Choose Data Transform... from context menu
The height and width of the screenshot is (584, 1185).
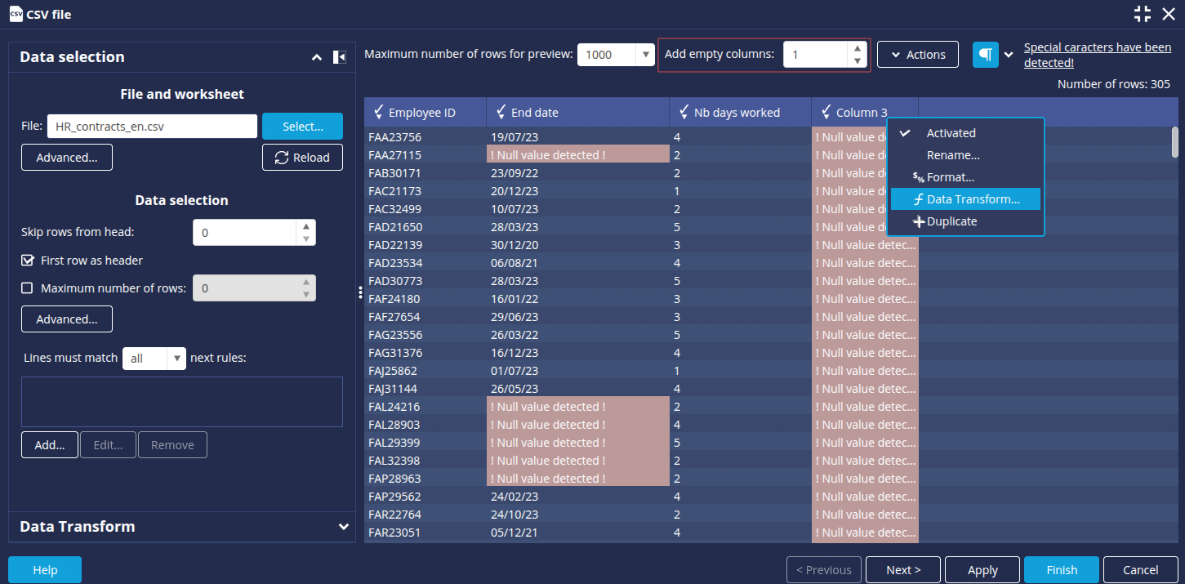pyautogui.click(x=972, y=199)
